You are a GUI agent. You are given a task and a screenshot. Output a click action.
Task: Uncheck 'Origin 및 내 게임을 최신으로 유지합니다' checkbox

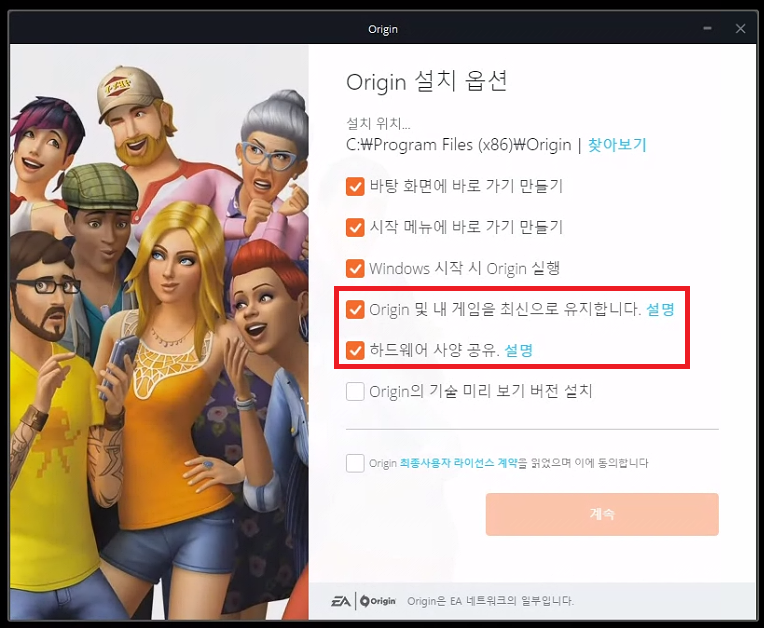coord(355,309)
